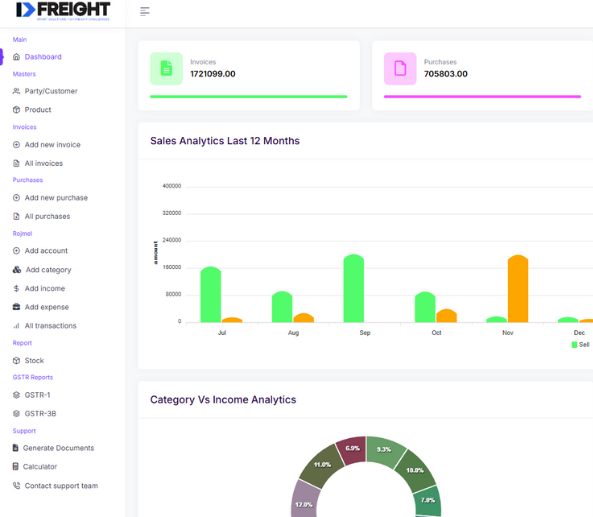
Task: Click the 6.9% donut segment
Action: pyautogui.click(x=352, y=449)
